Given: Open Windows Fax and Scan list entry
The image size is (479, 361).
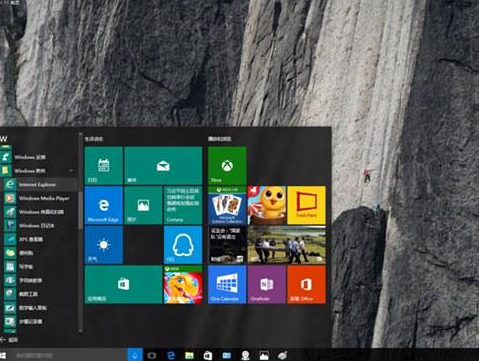Looking at the screenshot, I should [40, 212].
